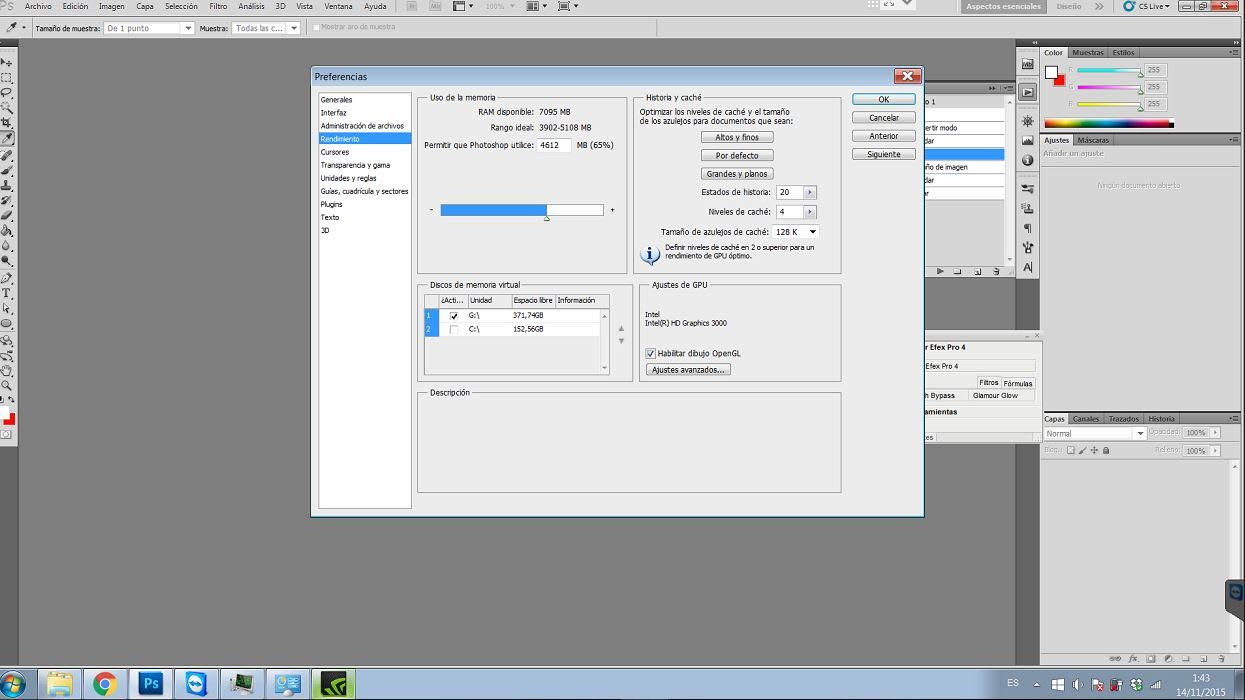Enable the C:\ scratch disk checkbox
Viewport: 1245px width, 700px height.
(454, 329)
